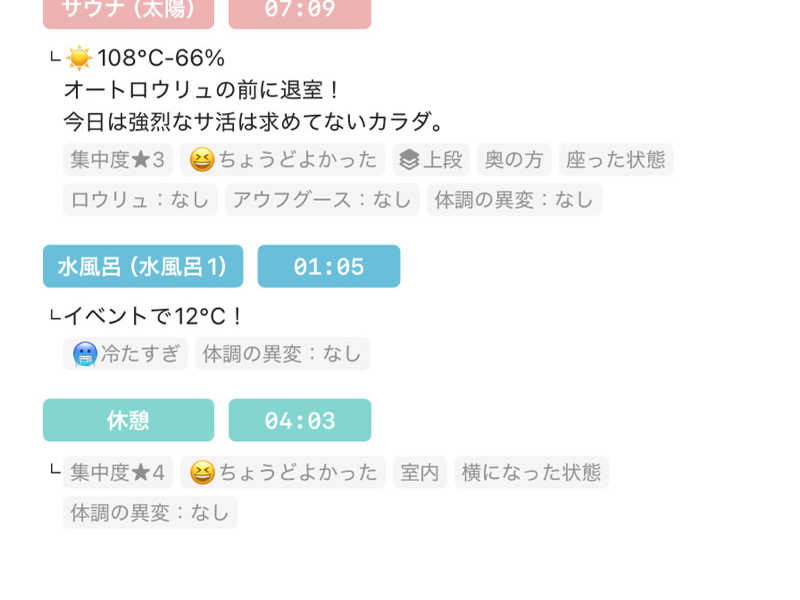This screenshot has height=600, width=800.
Task: Click the 07:09 sauna time badge
Action: (x=299, y=11)
